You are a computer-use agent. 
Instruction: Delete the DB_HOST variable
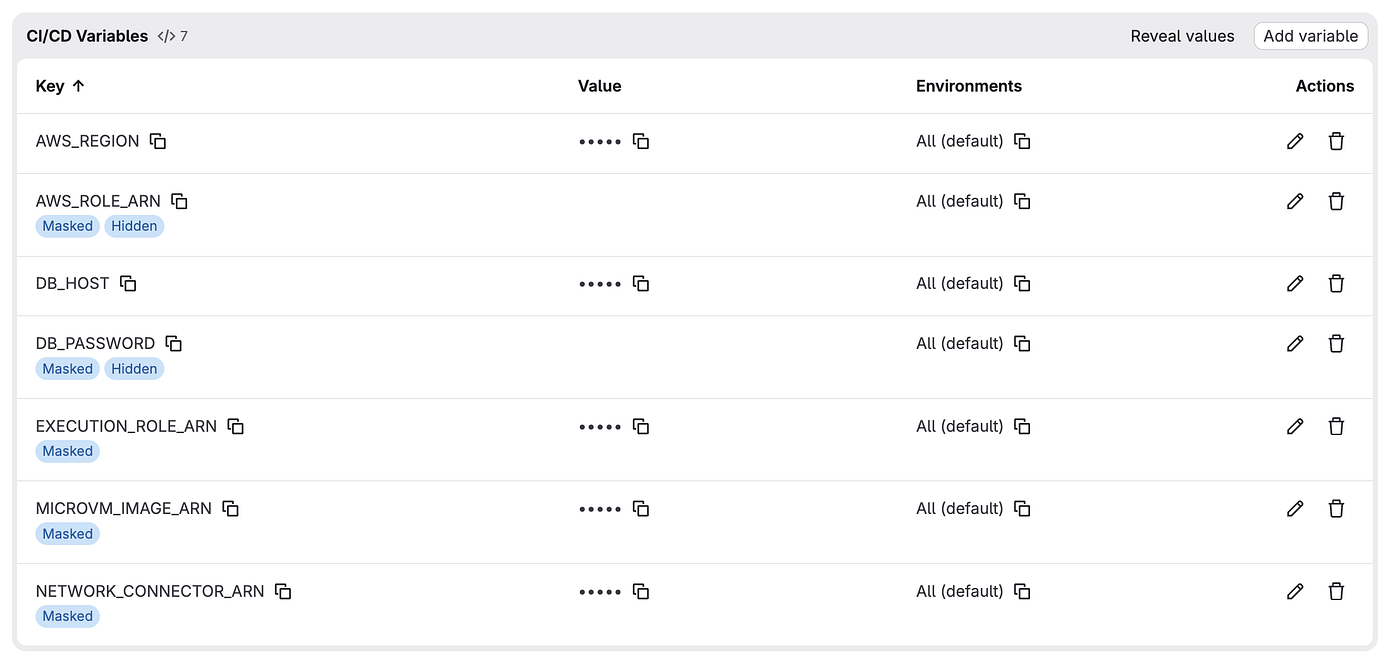click(1336, 283)
